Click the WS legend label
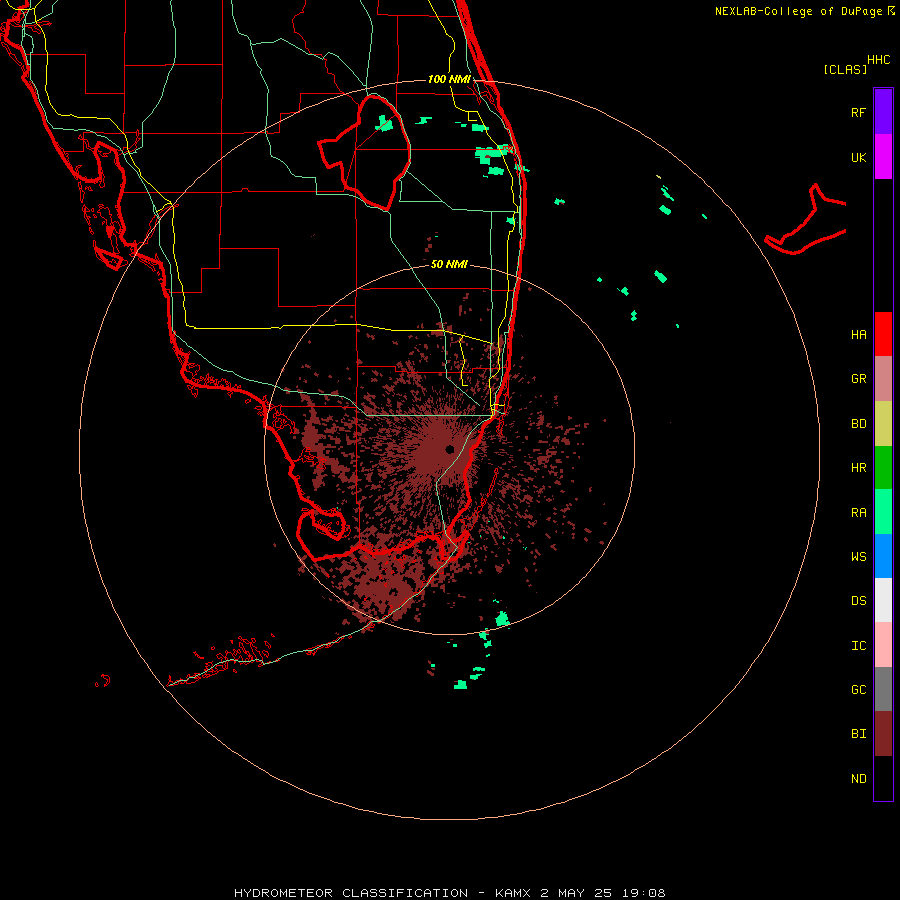The image size is (900, 900). pyautogui.click(x=858, y=556)
